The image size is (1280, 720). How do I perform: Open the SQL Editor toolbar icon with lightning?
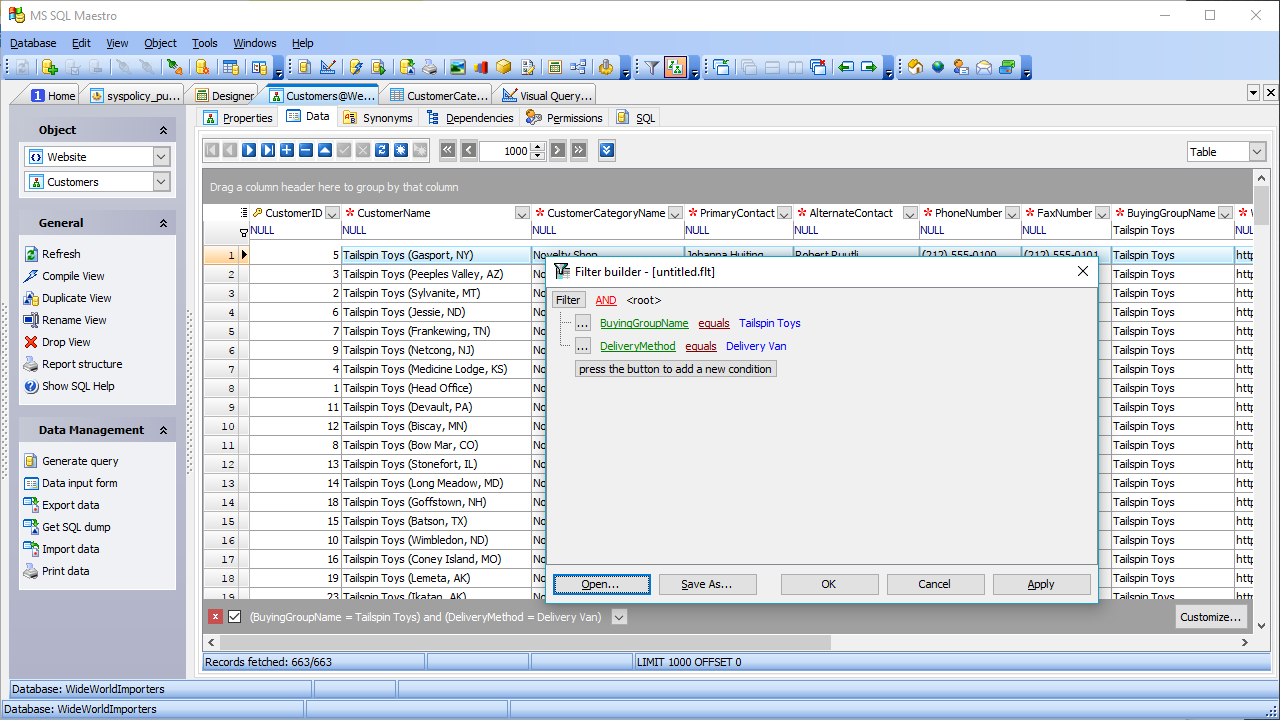click(x=355, y=67)
